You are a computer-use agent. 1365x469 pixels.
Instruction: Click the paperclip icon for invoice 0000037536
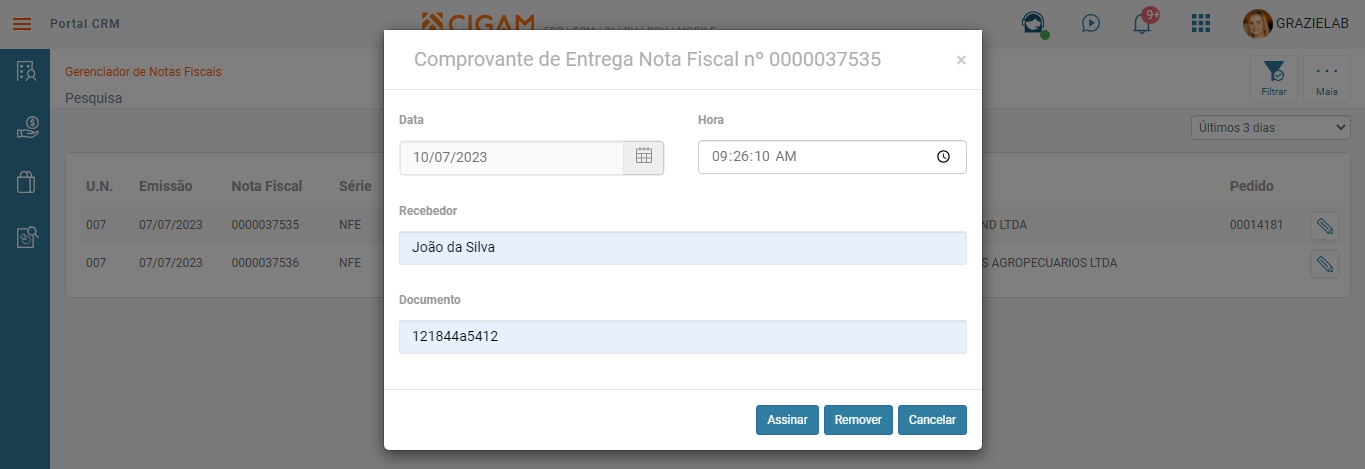[1325, 264]
